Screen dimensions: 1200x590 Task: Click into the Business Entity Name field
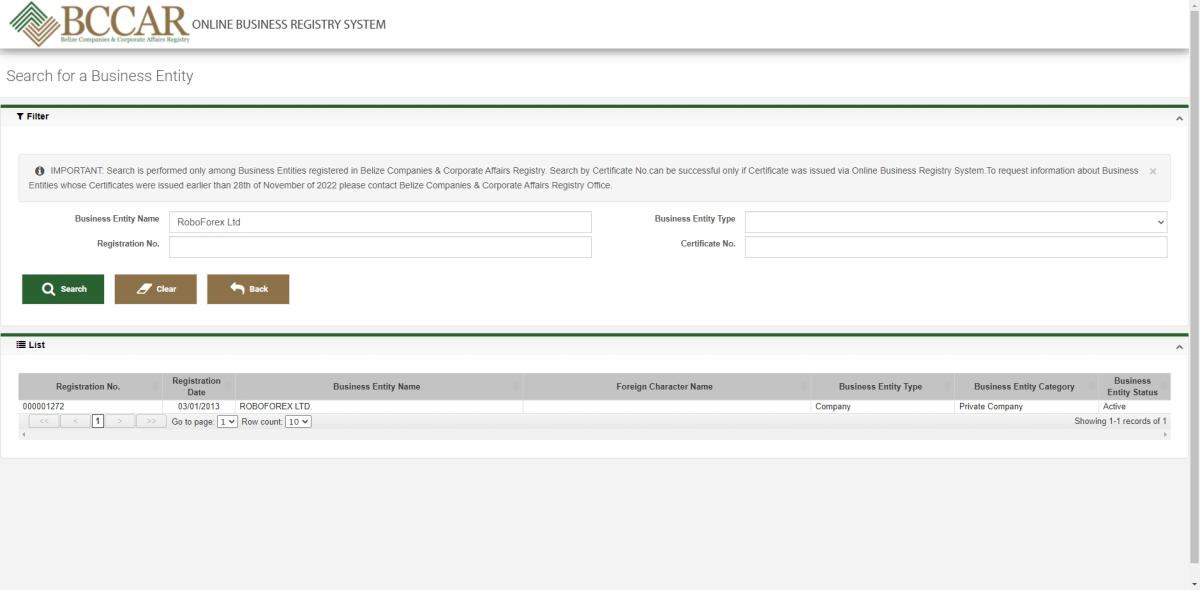click(x=380, y=222)
